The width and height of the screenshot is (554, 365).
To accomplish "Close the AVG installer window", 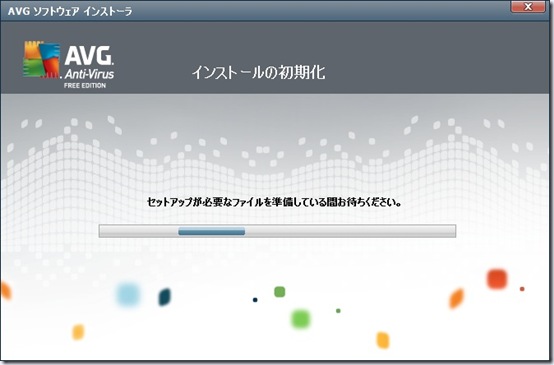I will 528,7.
